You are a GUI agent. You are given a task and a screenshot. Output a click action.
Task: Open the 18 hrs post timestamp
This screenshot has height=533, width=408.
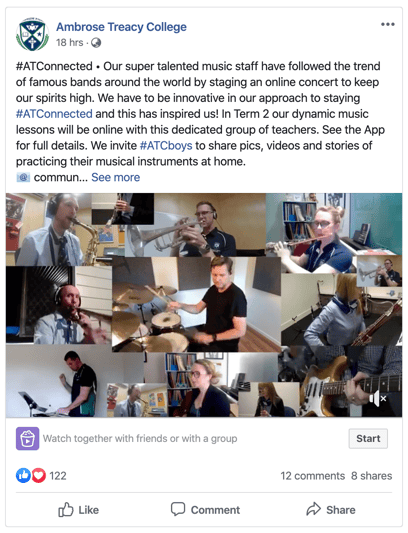point(70,42)
